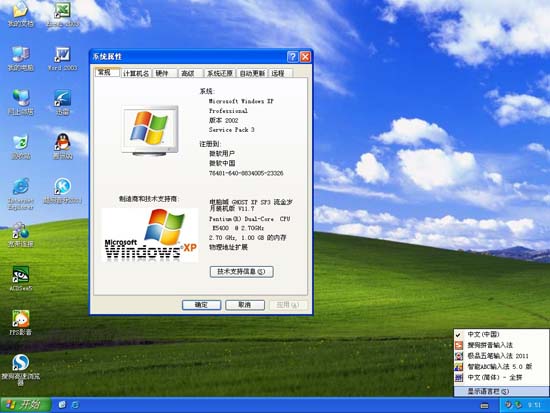Click the 微软中国 registration text

pyautogui.click(x=222, y=163)
